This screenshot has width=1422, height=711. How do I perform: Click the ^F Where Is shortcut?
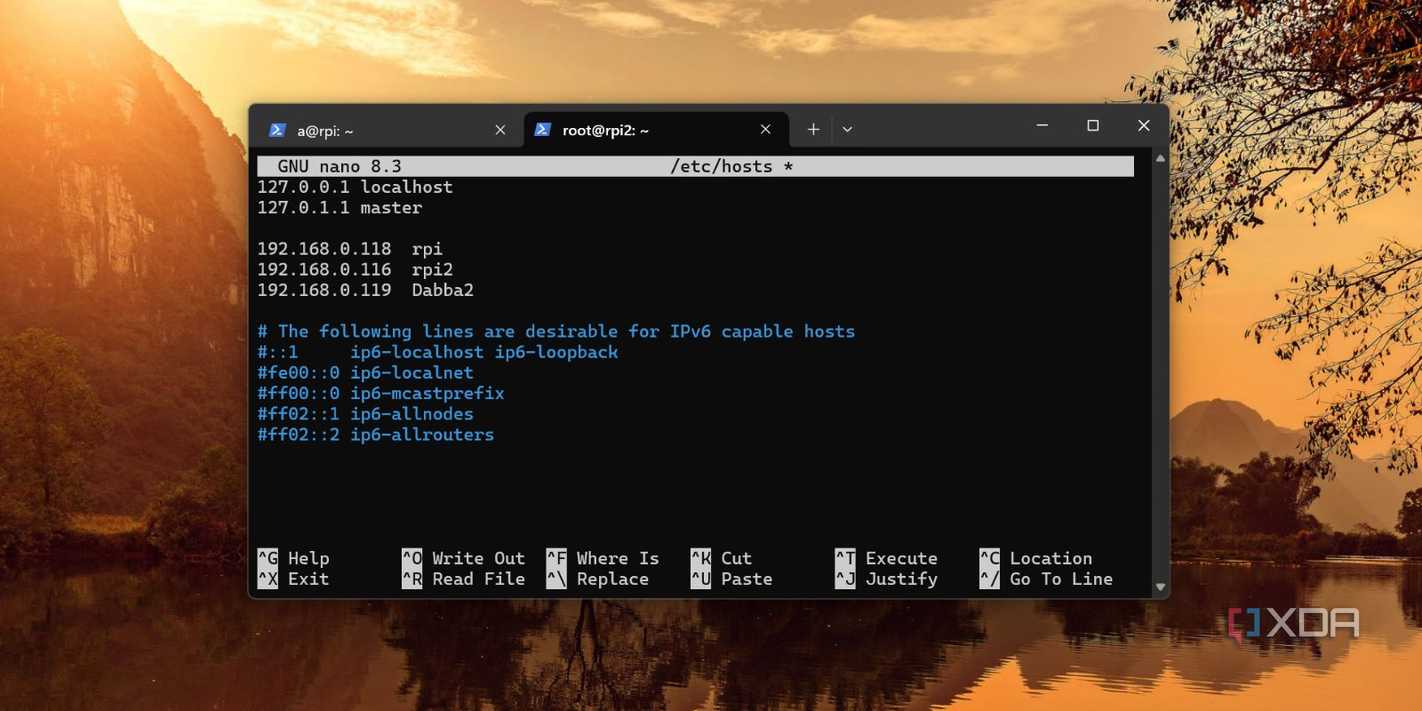pyautogui.click(x=603, y=558)
